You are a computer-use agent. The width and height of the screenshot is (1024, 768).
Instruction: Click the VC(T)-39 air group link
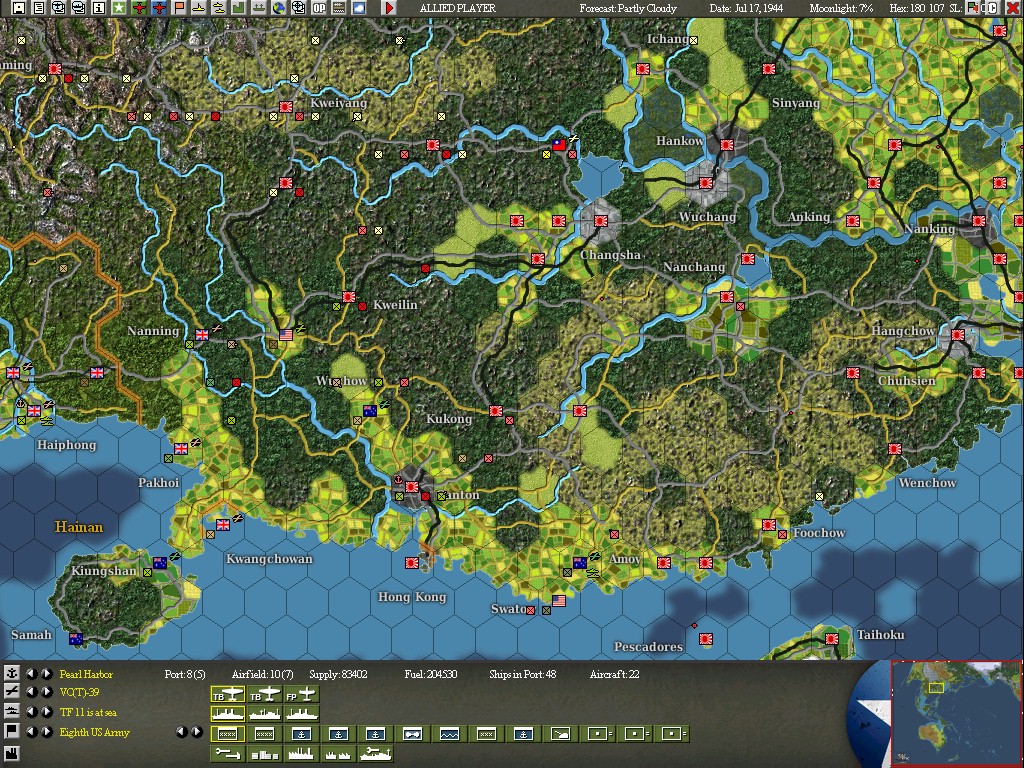click(80, 692)
